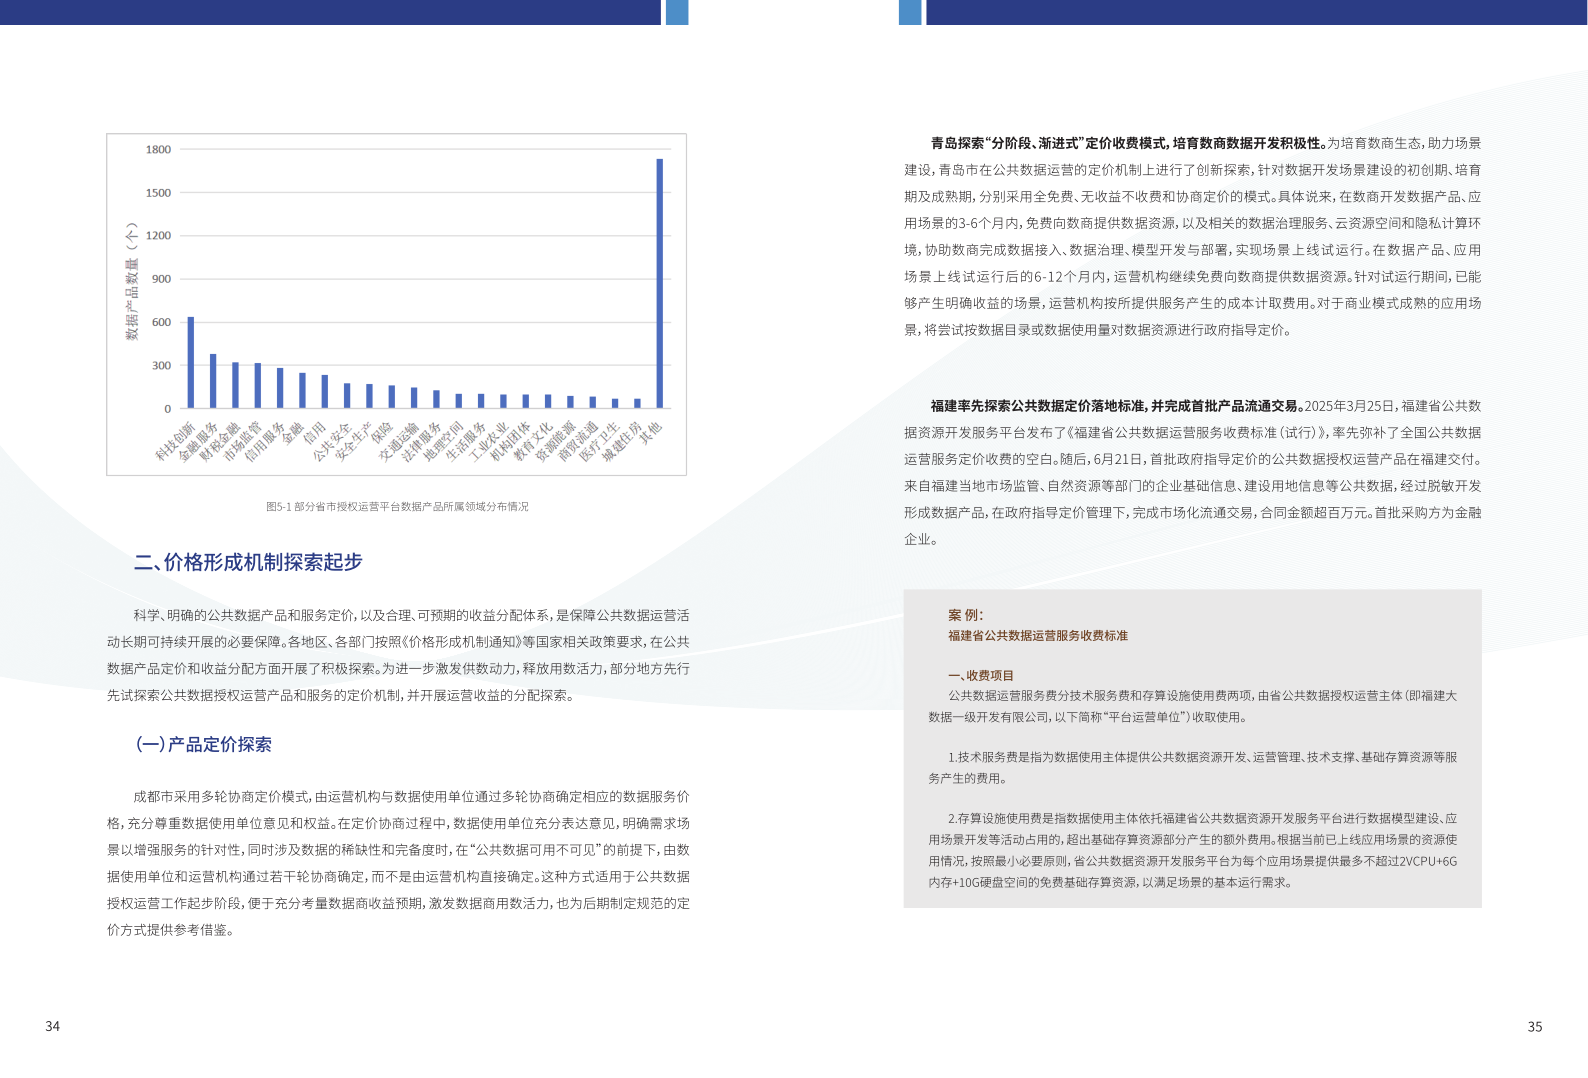This screenshot has width=1588, height=1078.
Task: Click the case title '福建省公共数据运营服务收费标准'
Action: pos(1038,636)
